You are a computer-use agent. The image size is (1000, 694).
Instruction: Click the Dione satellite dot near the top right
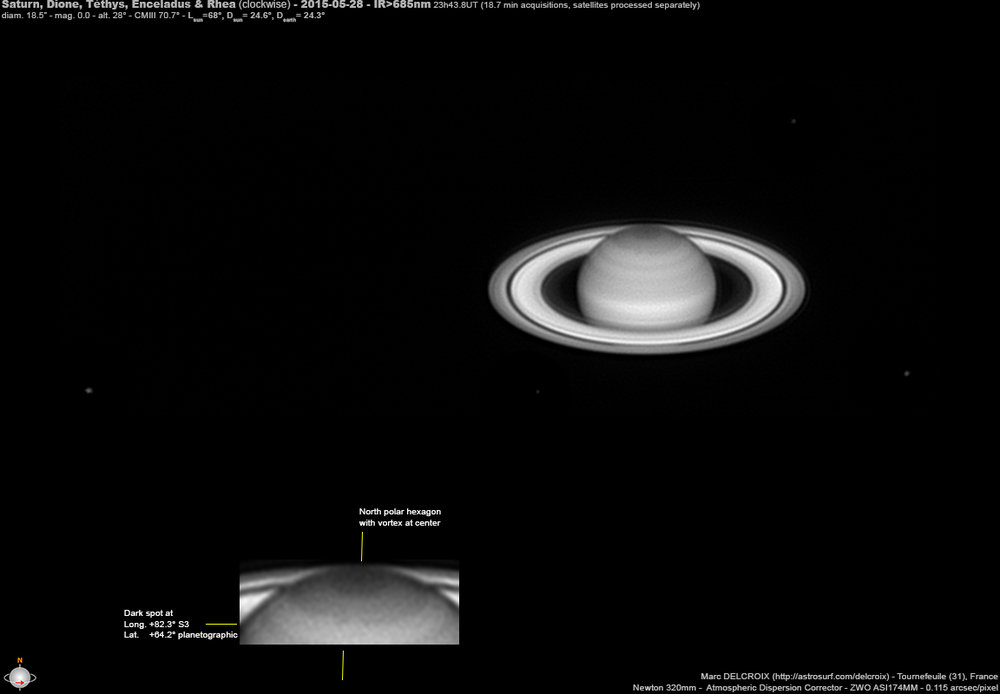click(793, 120)
